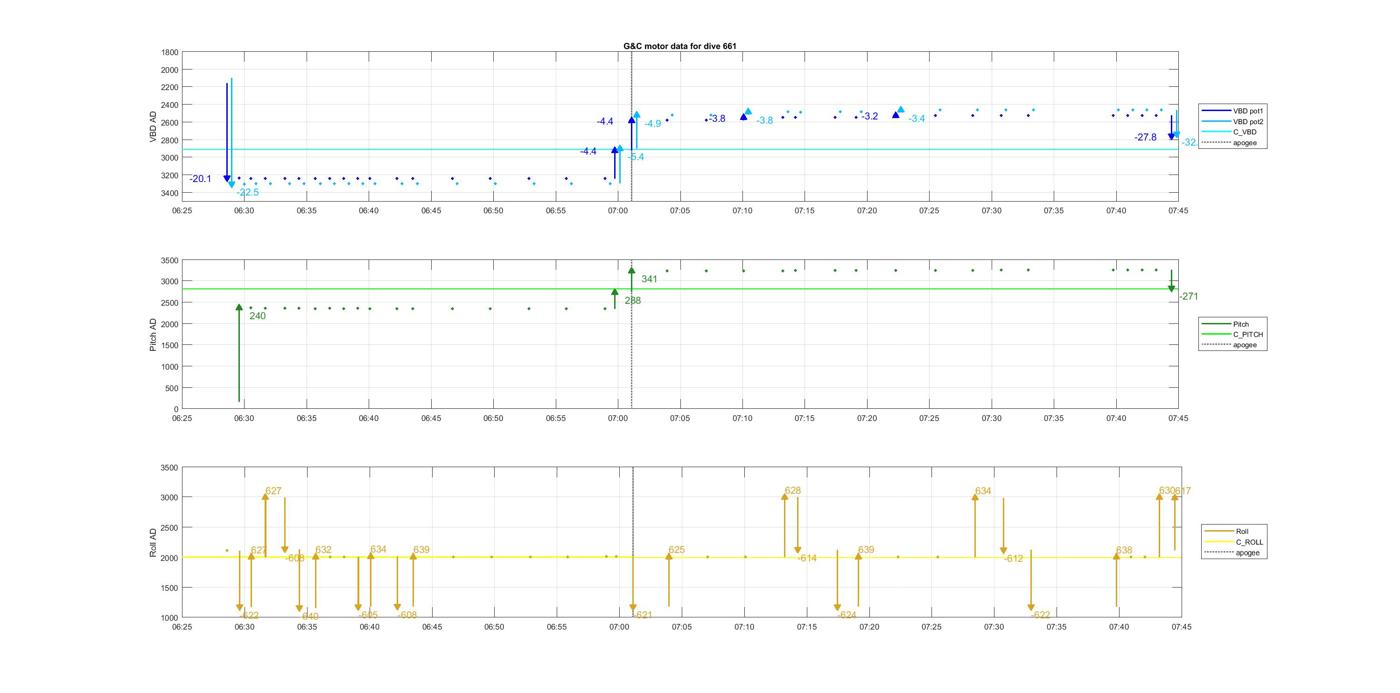Click the '-3.2' VBD data label
The image size is (1400, 693).
click(x=869, y=117)
